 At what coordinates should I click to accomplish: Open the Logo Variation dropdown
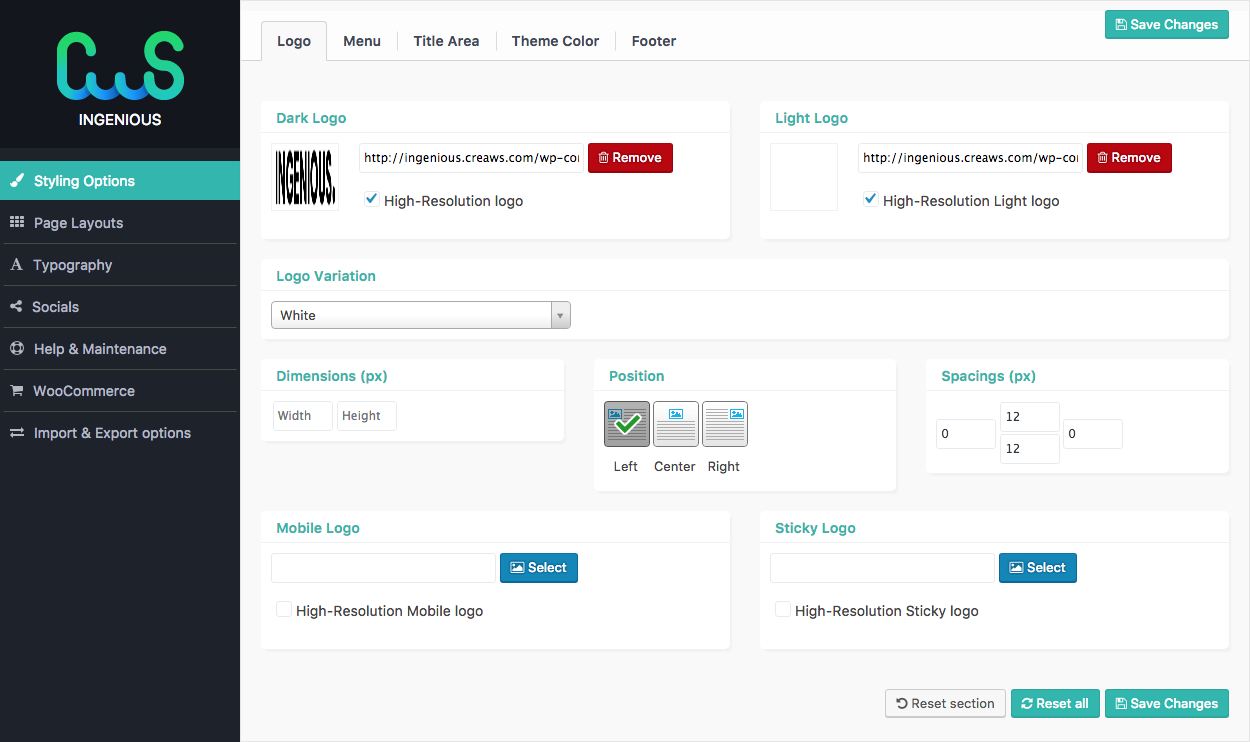420,315
